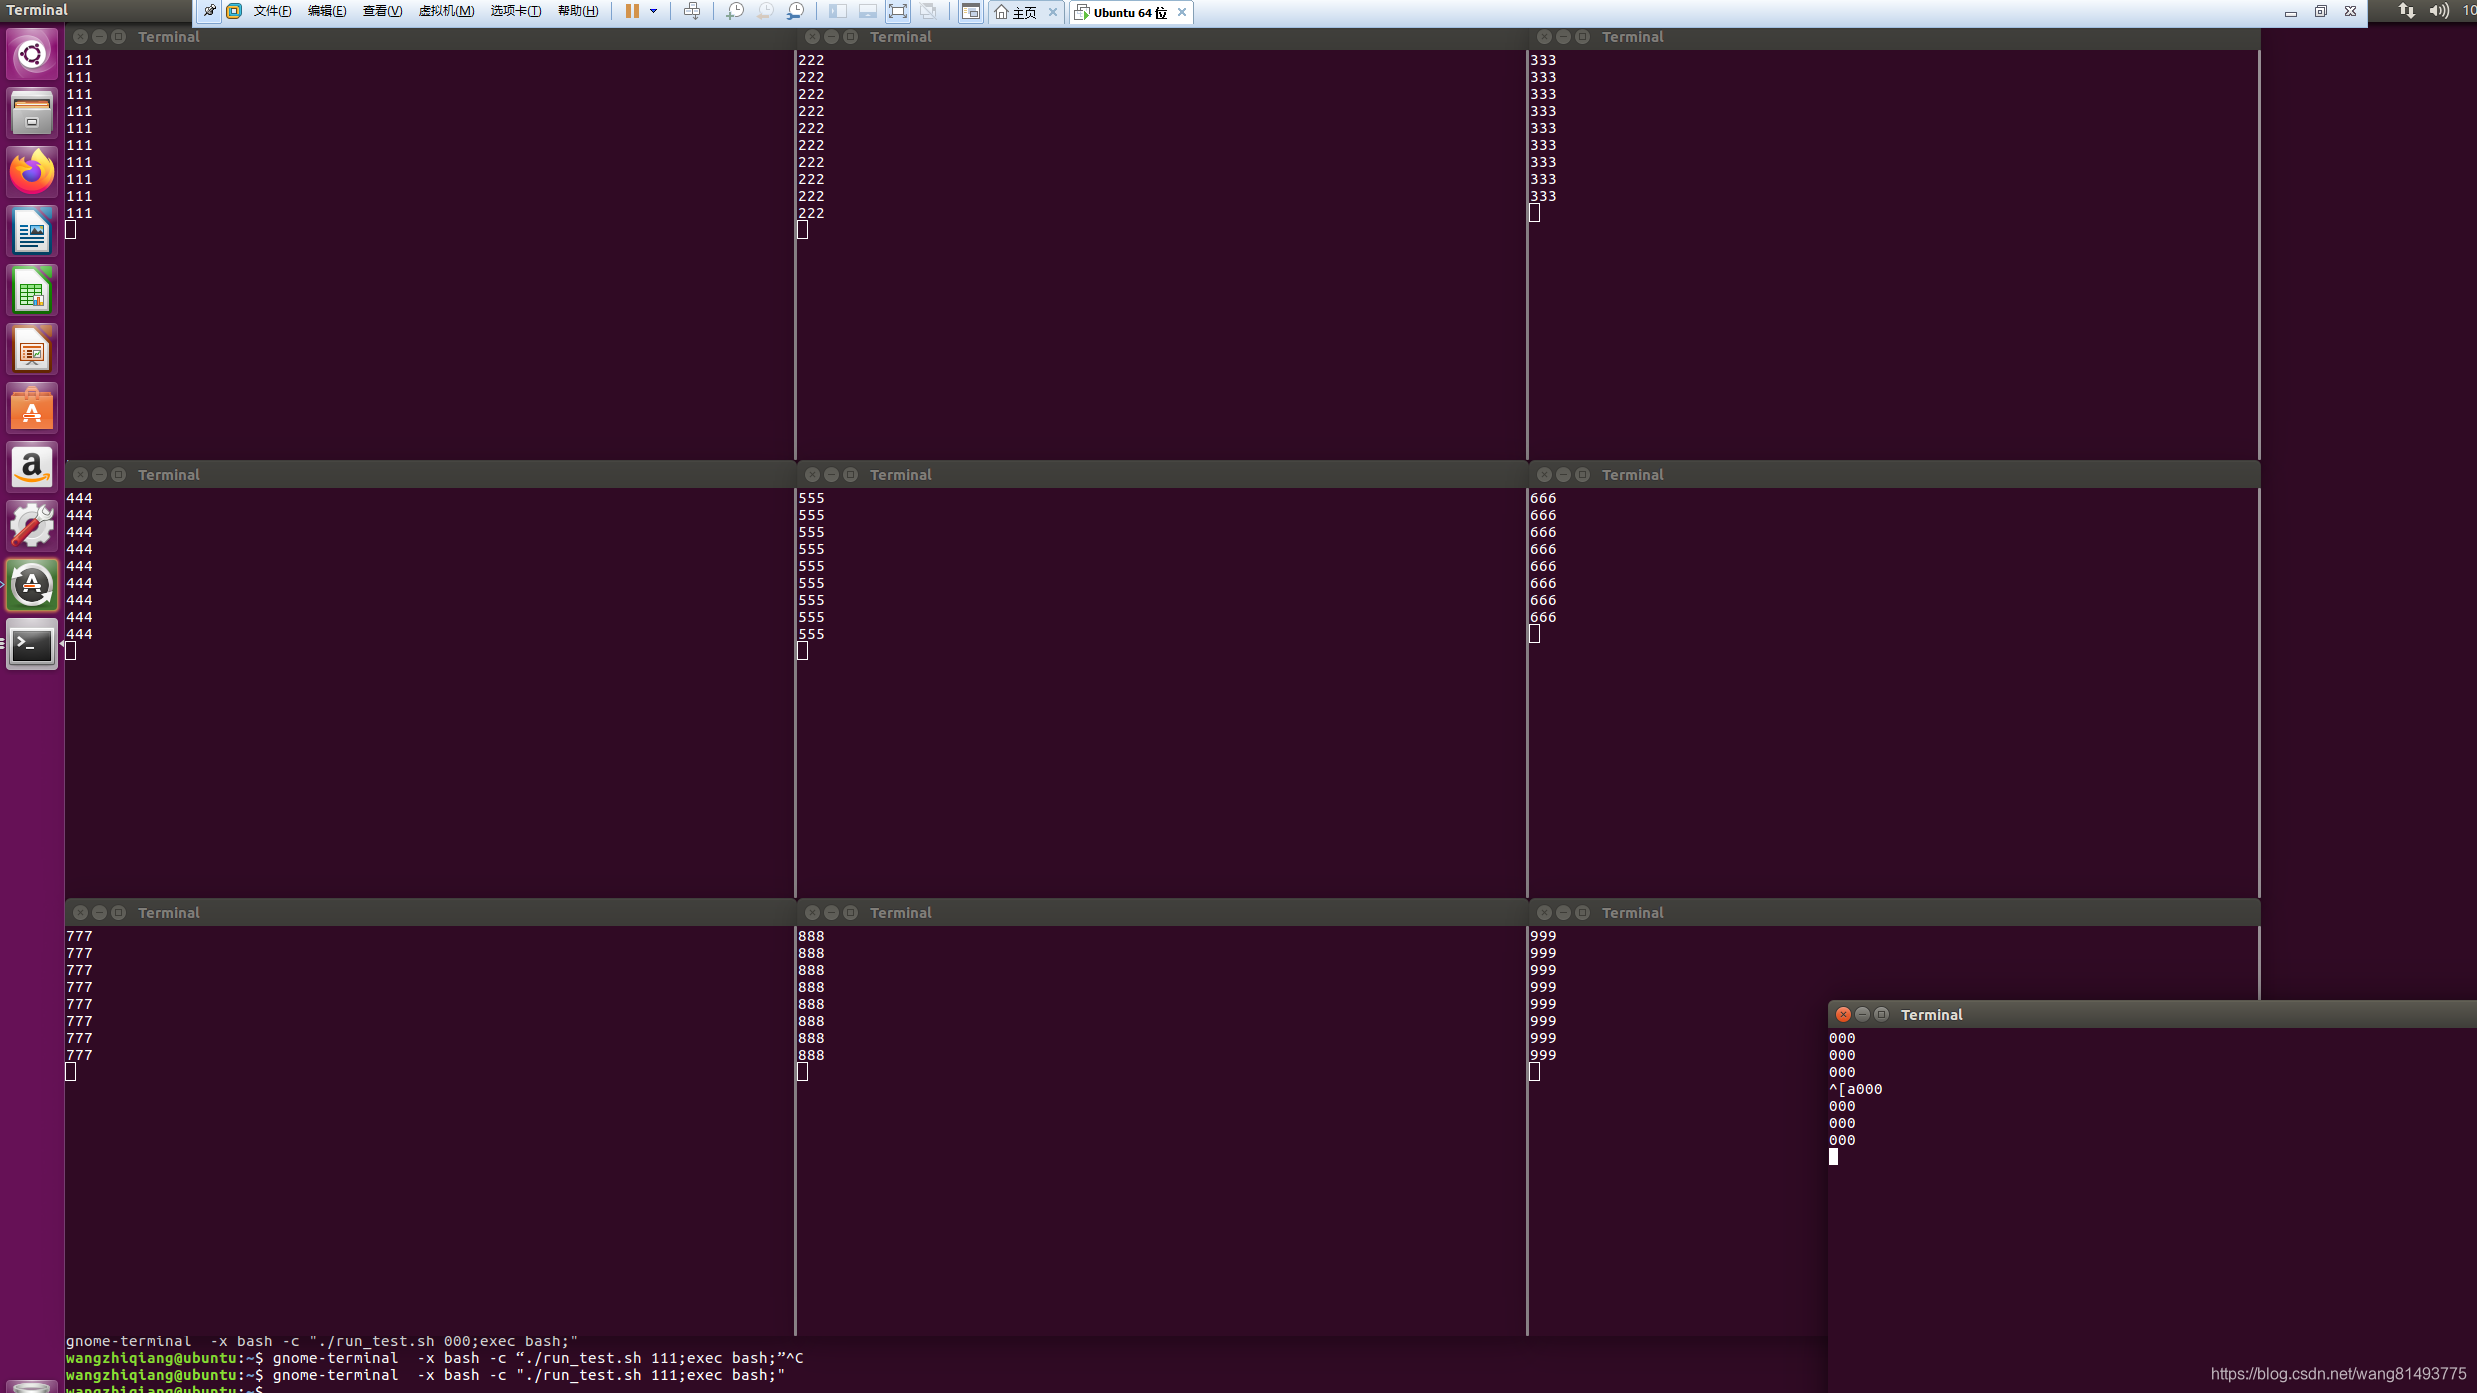Open the 虚拟机(M) menu
The width and height of the screenshot is (2477, 1393).
[446, 11]
